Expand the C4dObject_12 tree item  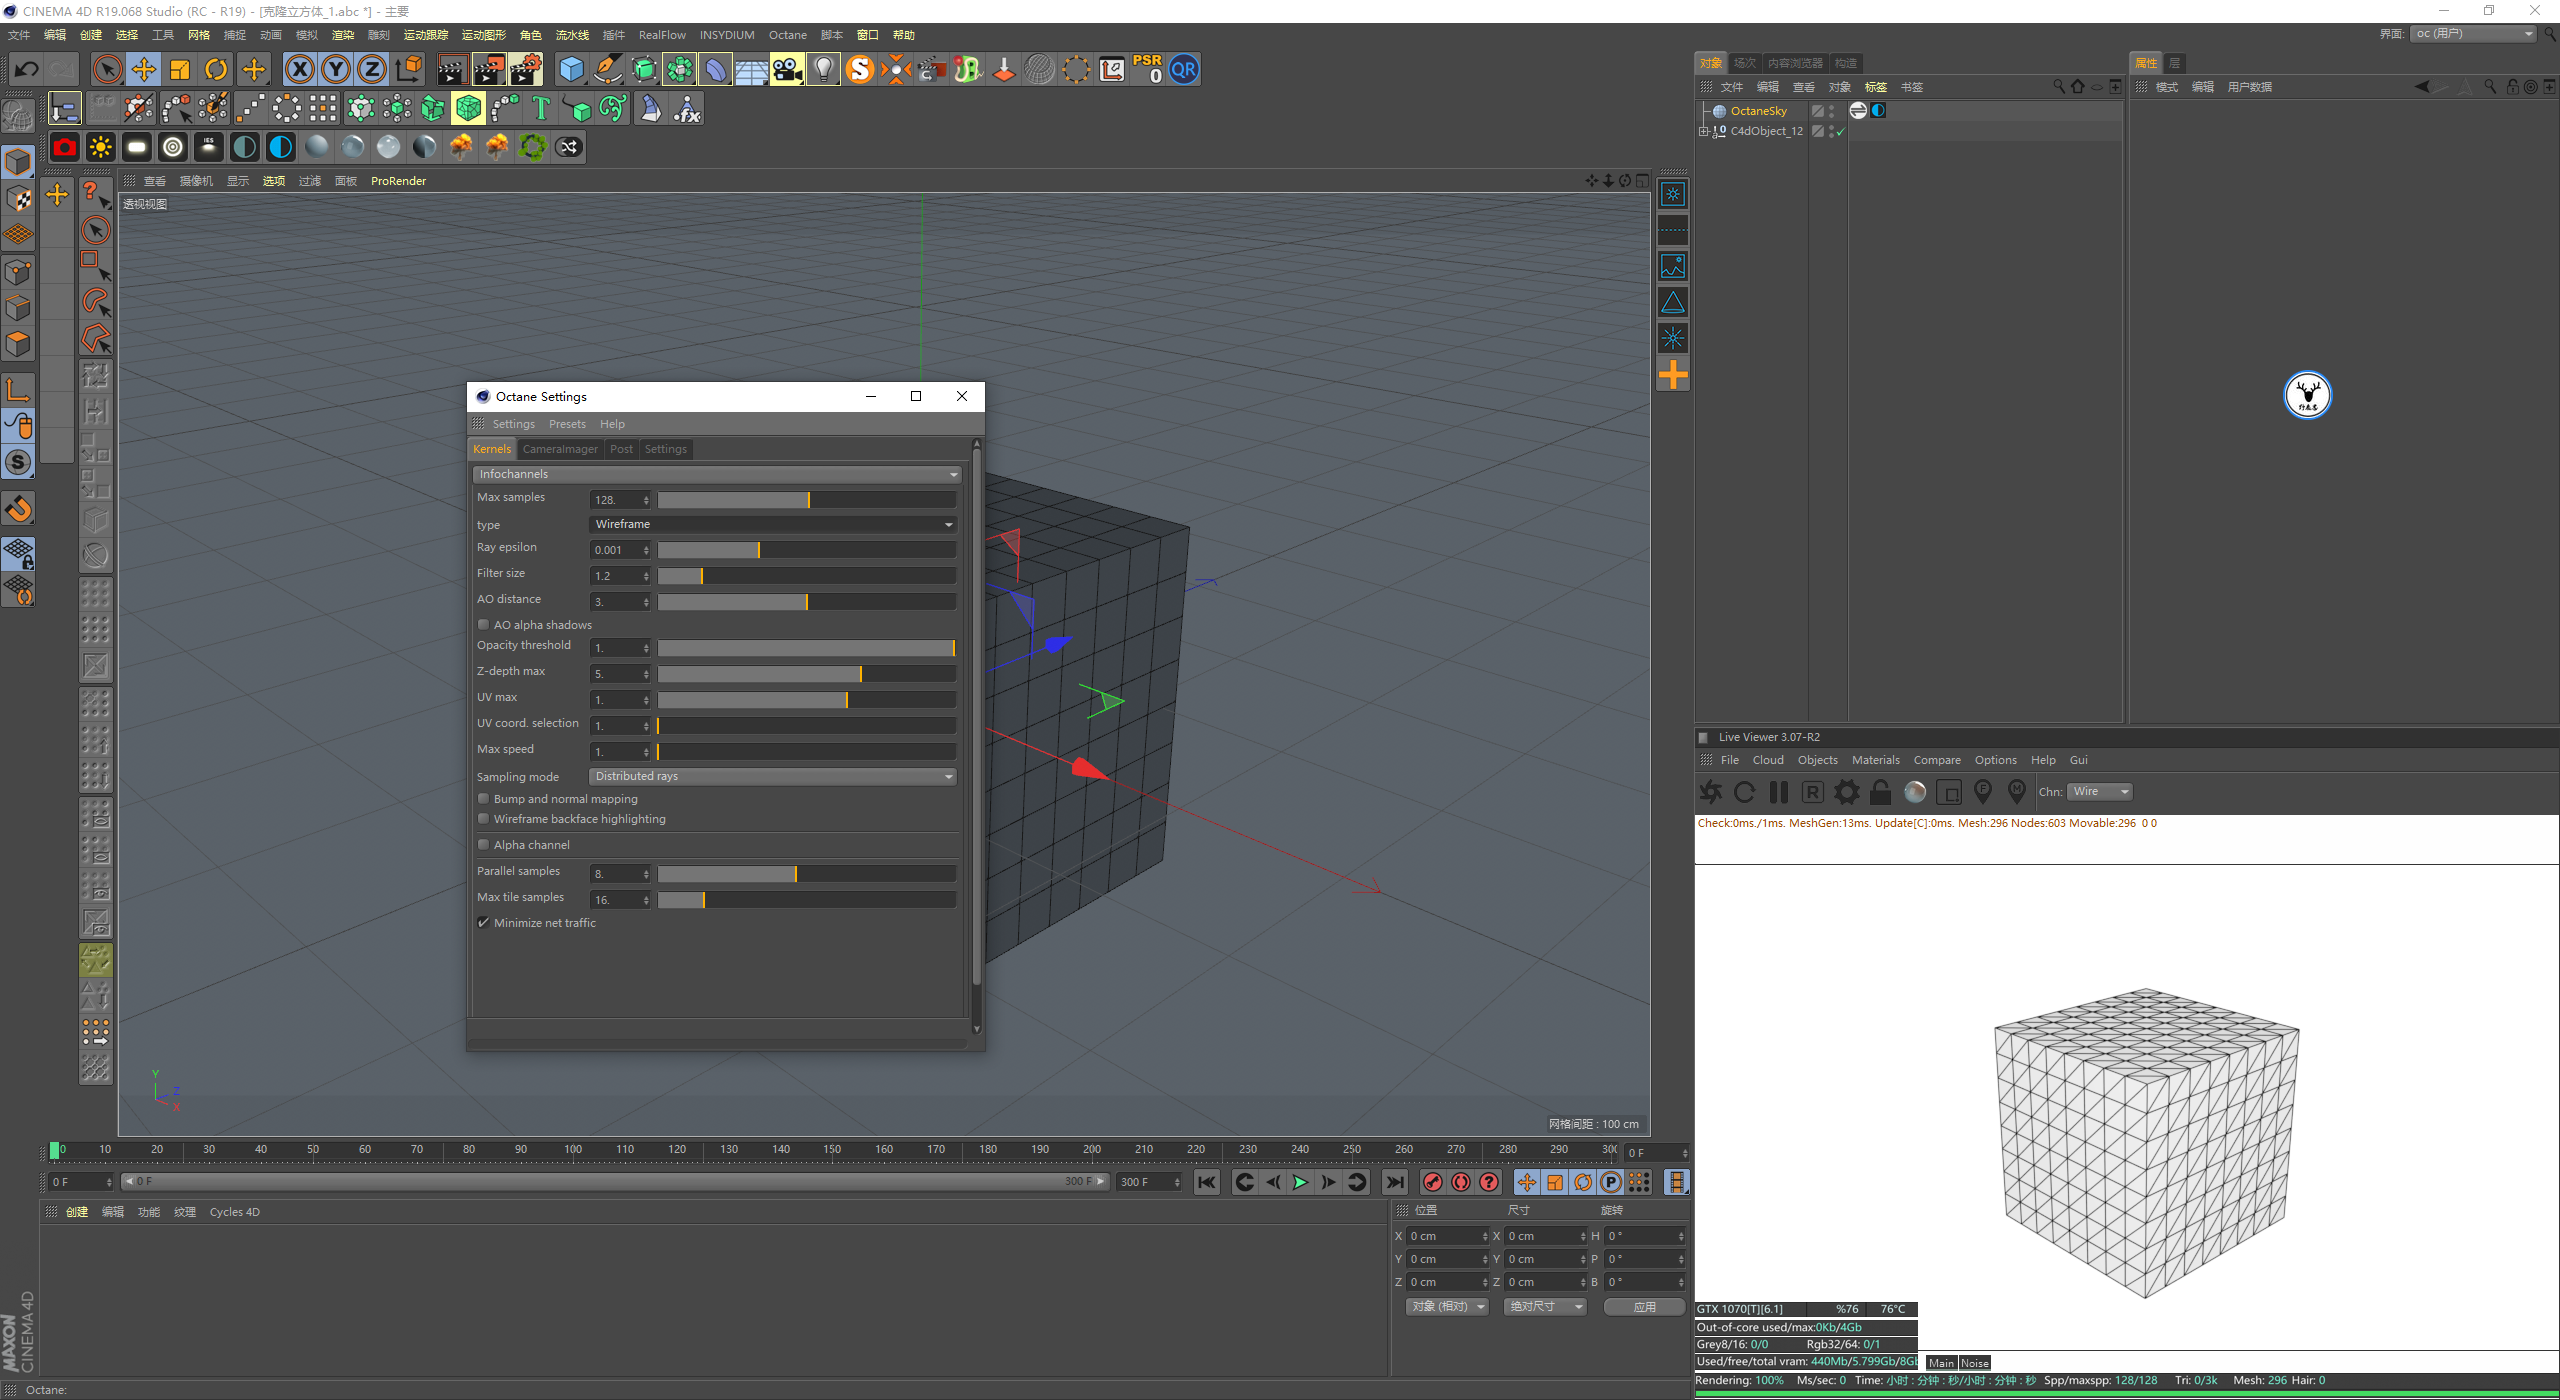(1704, 131)
